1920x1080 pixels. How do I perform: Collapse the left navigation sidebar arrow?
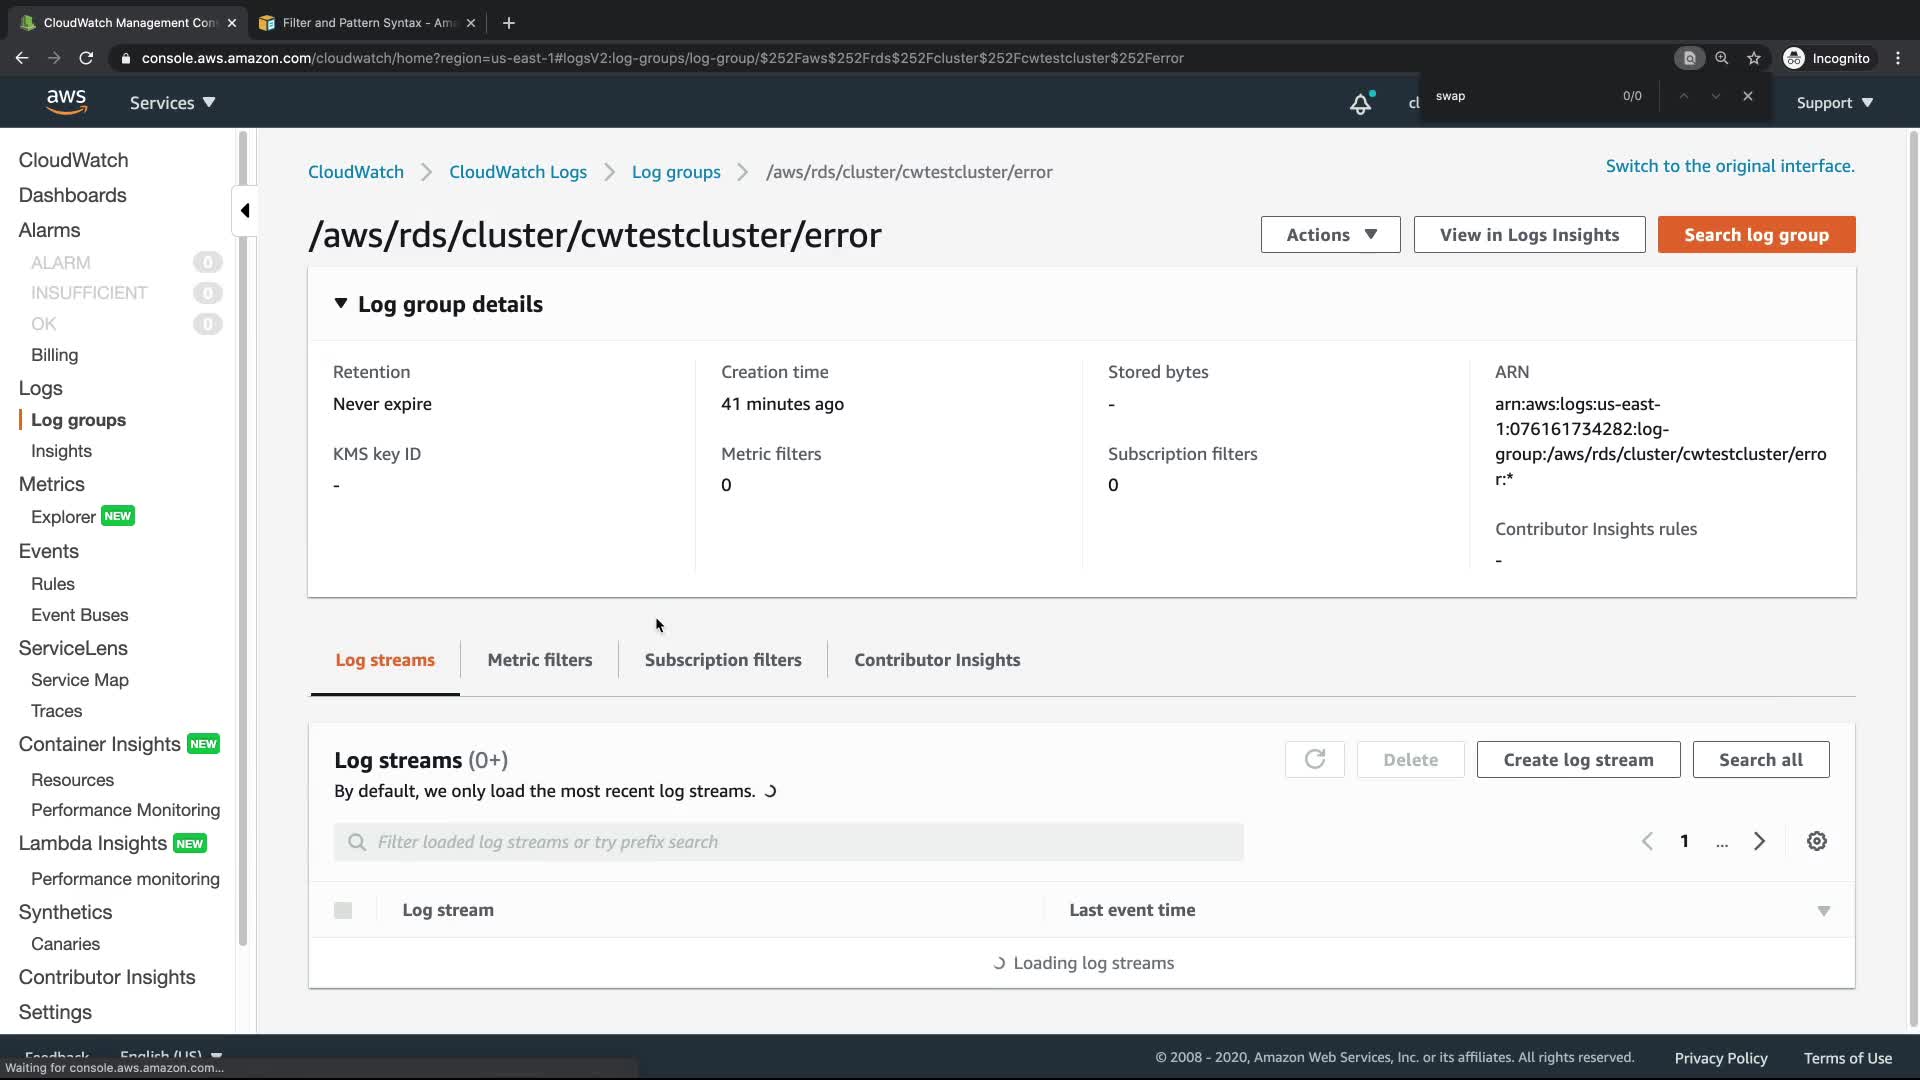[245, 211]
